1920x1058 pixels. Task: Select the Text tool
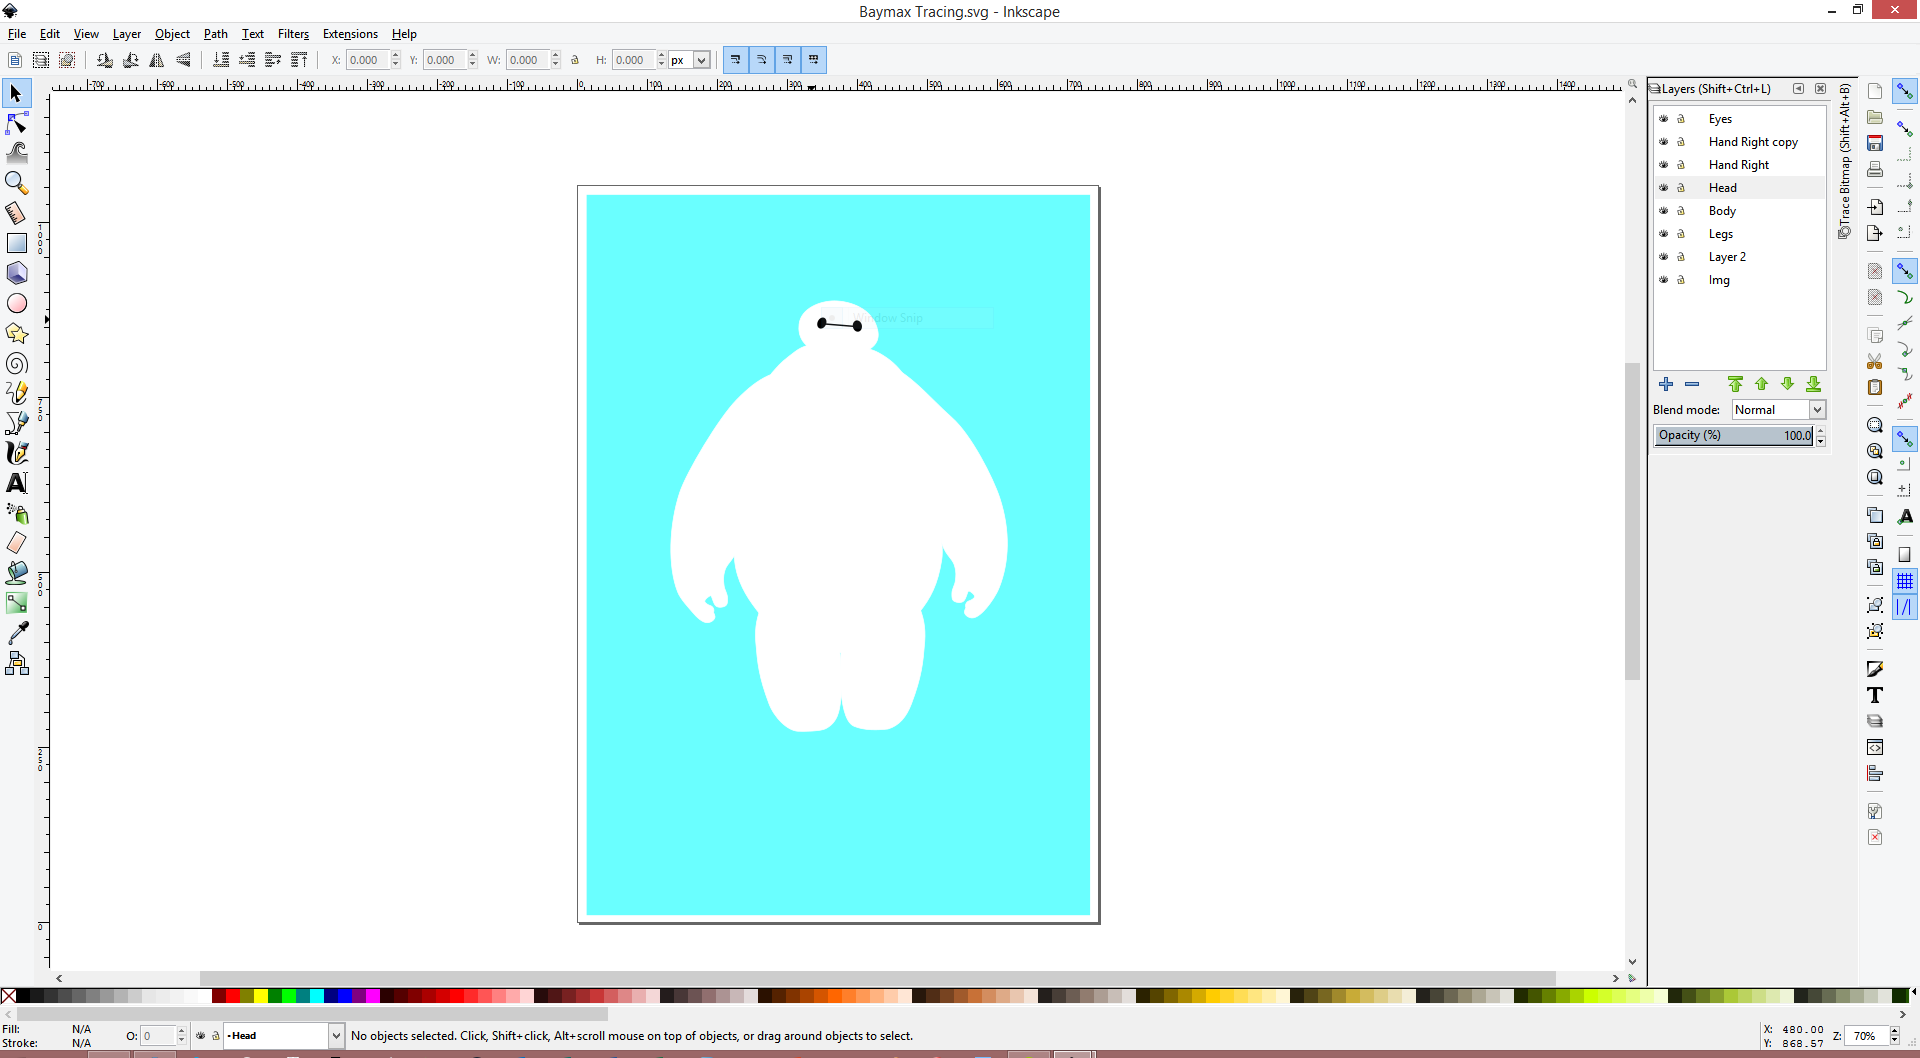click(16, 483)
